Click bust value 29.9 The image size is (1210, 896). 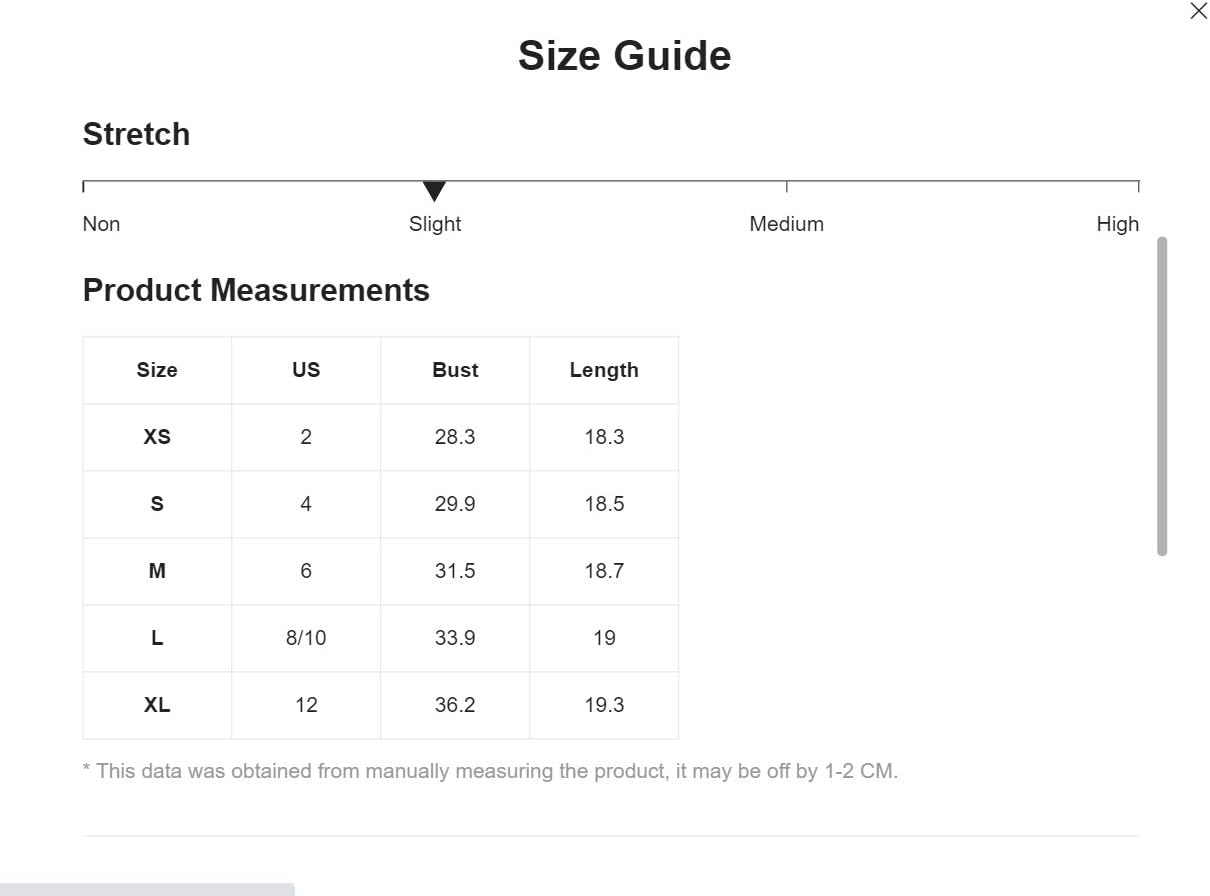pyautogui.click(x=455, y=504)
